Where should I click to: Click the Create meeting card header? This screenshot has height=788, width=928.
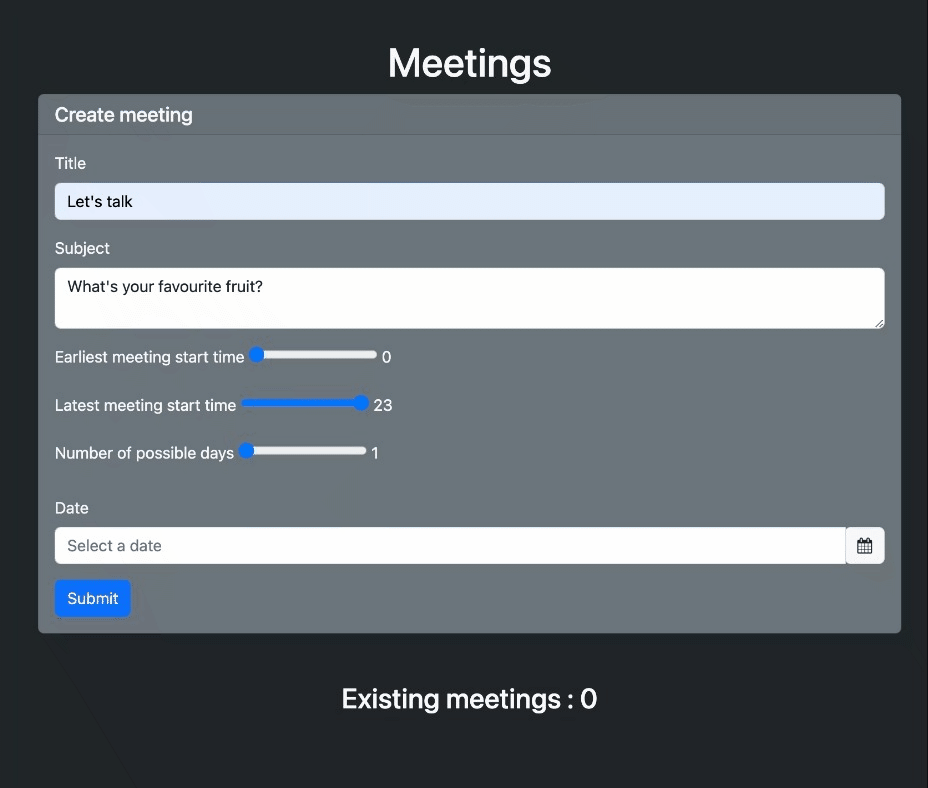pyautogui.click(x=469, y=115)
